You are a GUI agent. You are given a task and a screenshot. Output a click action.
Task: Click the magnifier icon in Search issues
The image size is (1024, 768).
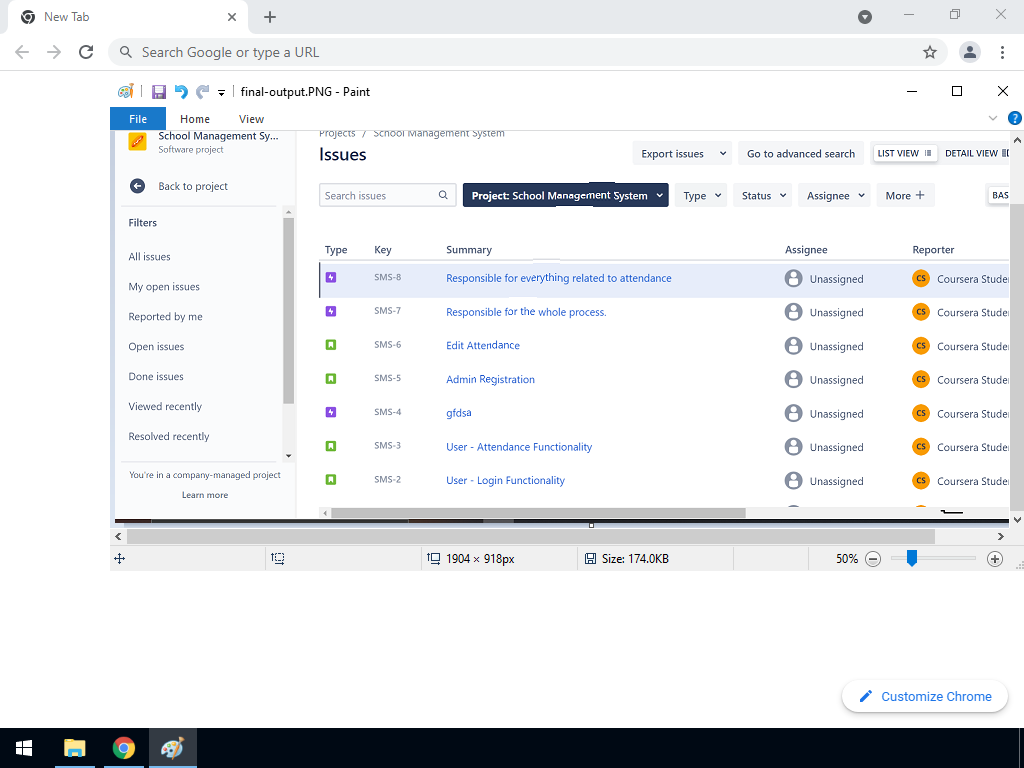click(x=443, y=195)
